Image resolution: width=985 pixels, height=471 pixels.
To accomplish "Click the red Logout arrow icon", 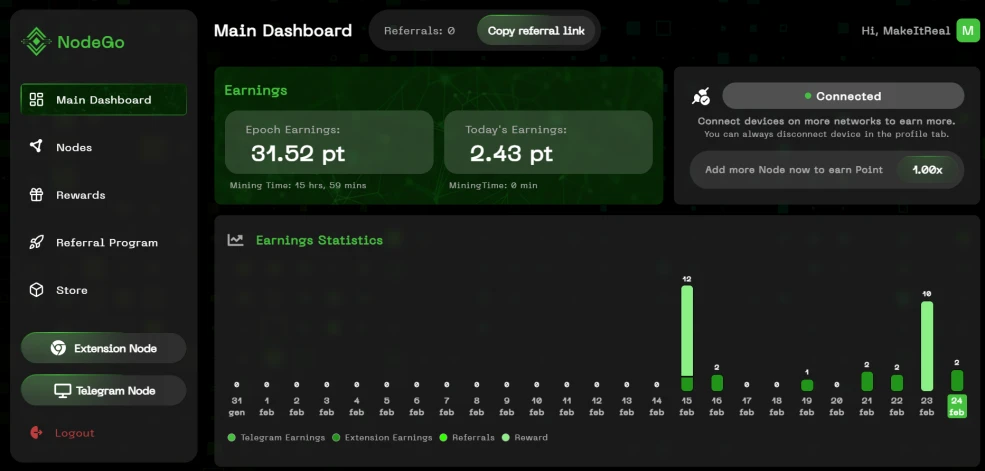I will click(36, 432).
